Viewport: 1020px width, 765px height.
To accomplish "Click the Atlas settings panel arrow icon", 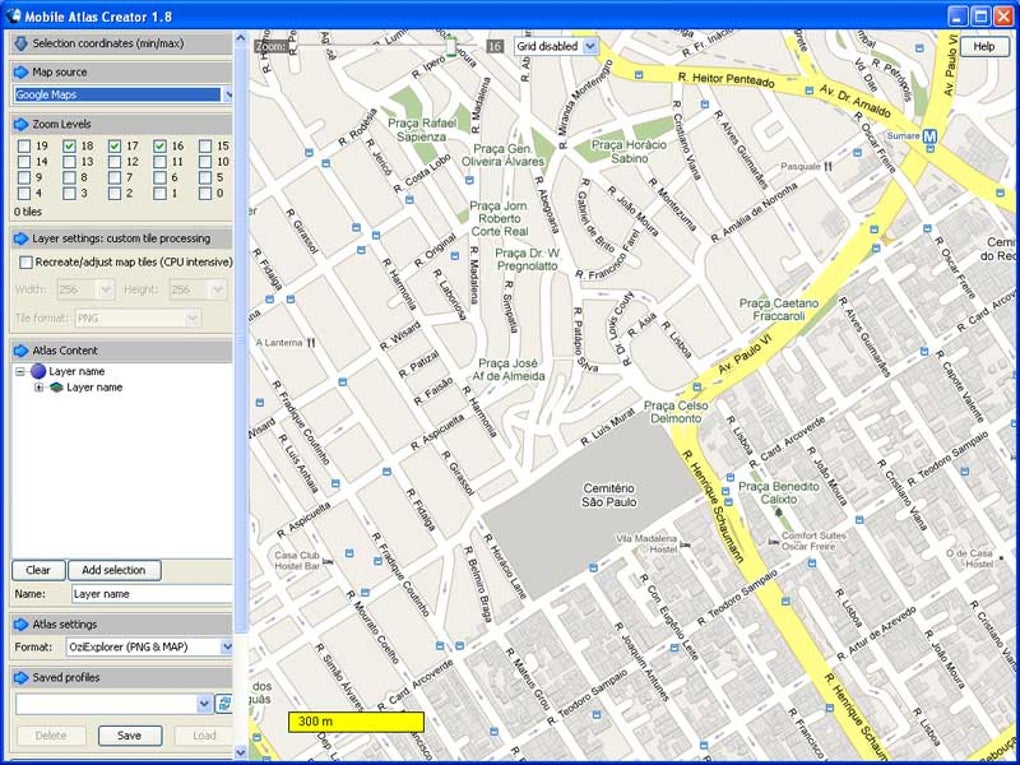I will click(x=21, y=624).
